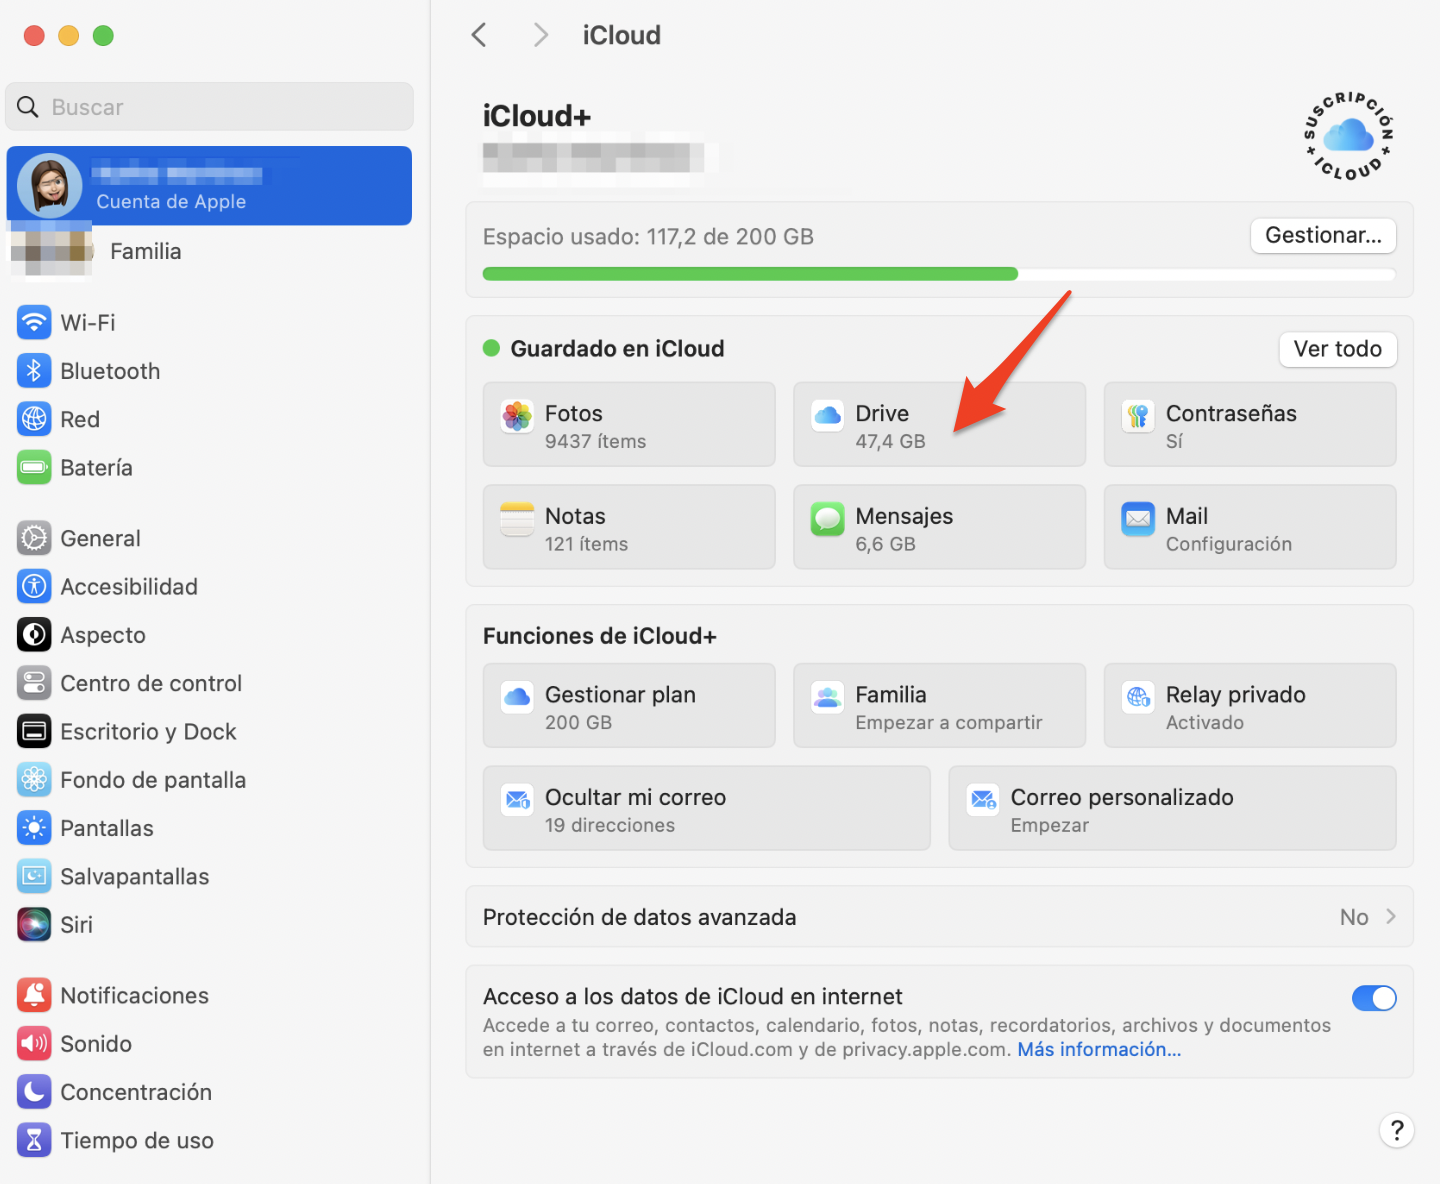Image resolution: width=1440 pixels, height=1184 pixels.
Task: Click the "200 GB" plan size text
Action: (578, 722)
